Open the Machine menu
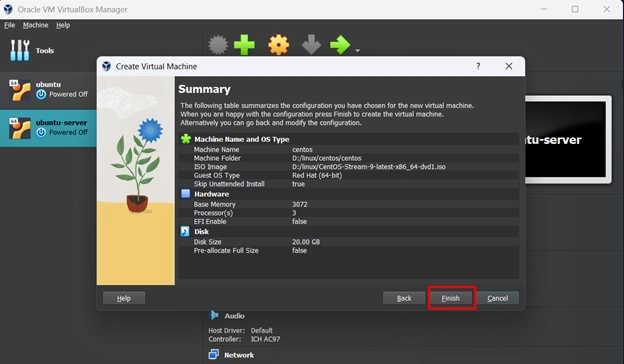624x364 pixels. [35, 25]
